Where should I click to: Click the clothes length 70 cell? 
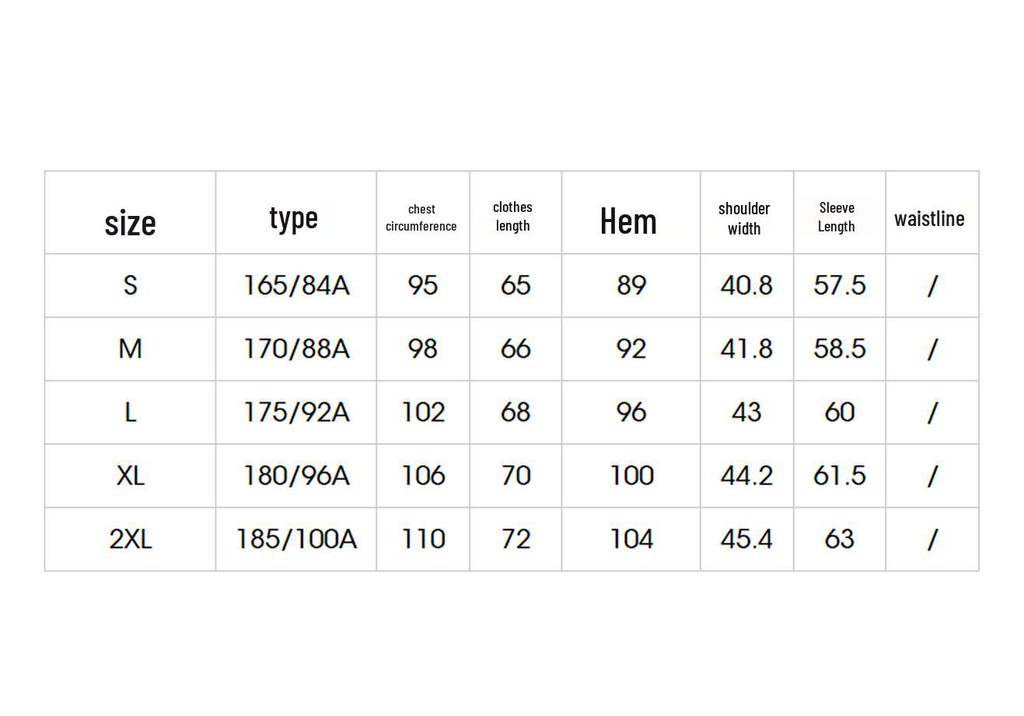coord(516,476)
